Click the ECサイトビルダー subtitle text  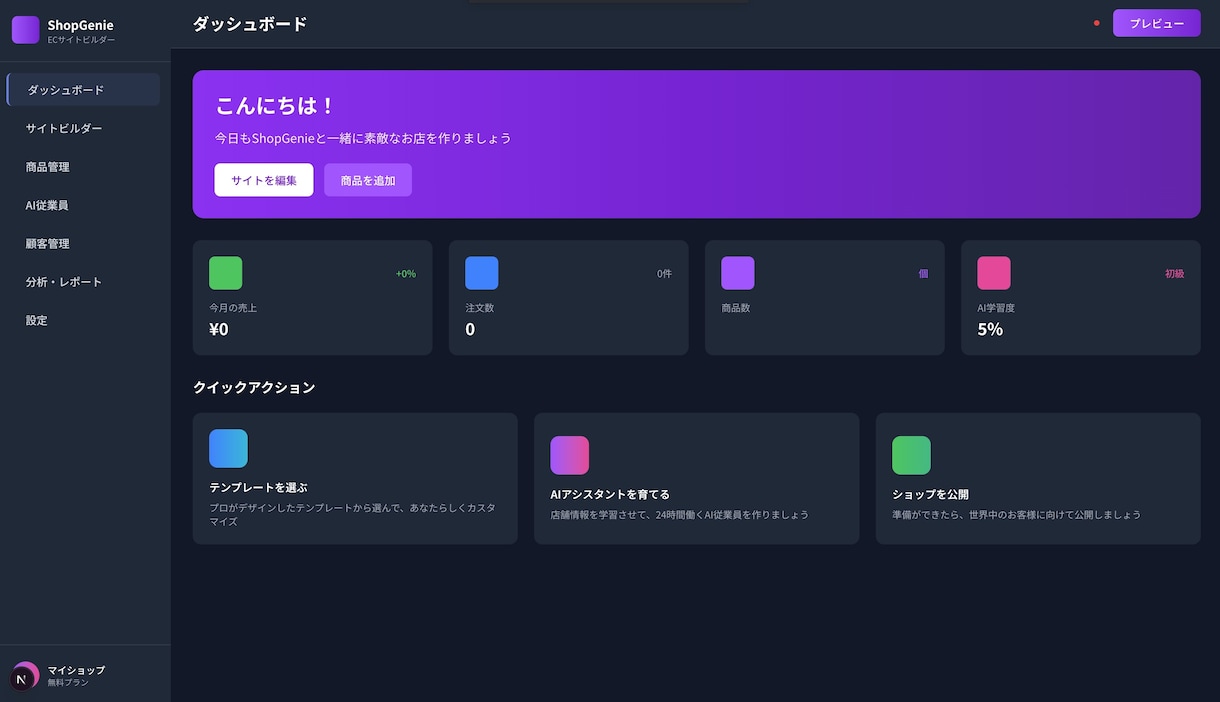(x=81, y=40)
